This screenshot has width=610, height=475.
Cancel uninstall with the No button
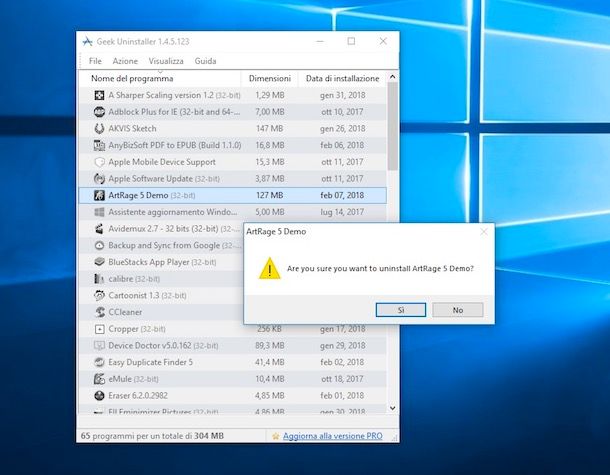458,310
